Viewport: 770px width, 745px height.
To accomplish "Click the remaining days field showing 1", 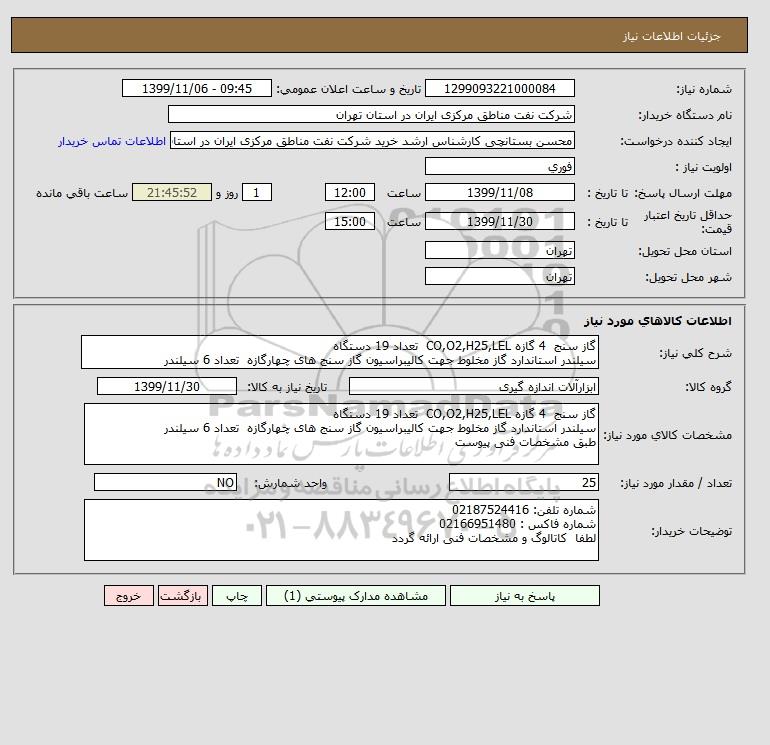I will coord(256,192).
